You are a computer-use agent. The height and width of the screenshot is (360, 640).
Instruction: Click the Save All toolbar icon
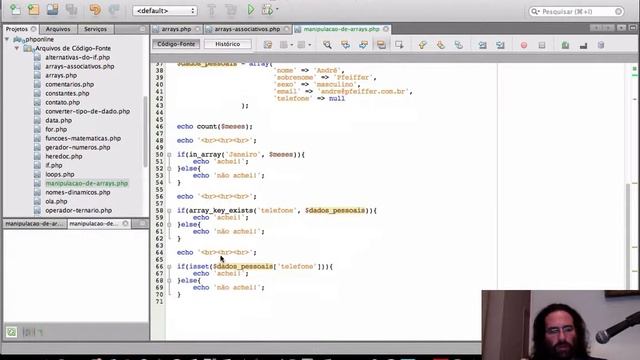click(71, 9)
